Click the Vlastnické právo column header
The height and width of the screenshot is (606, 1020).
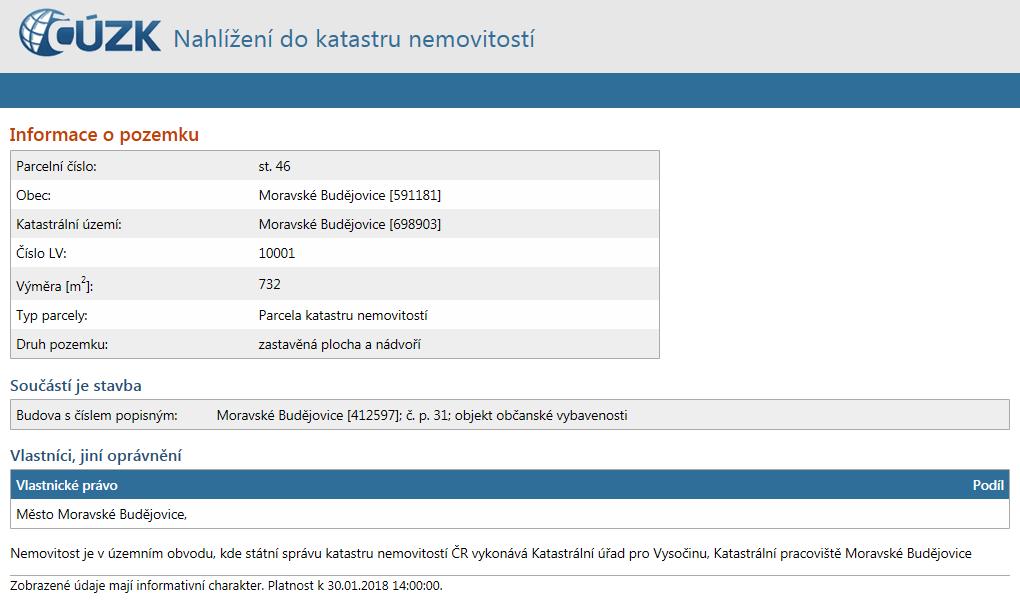(x=67, y=486)
